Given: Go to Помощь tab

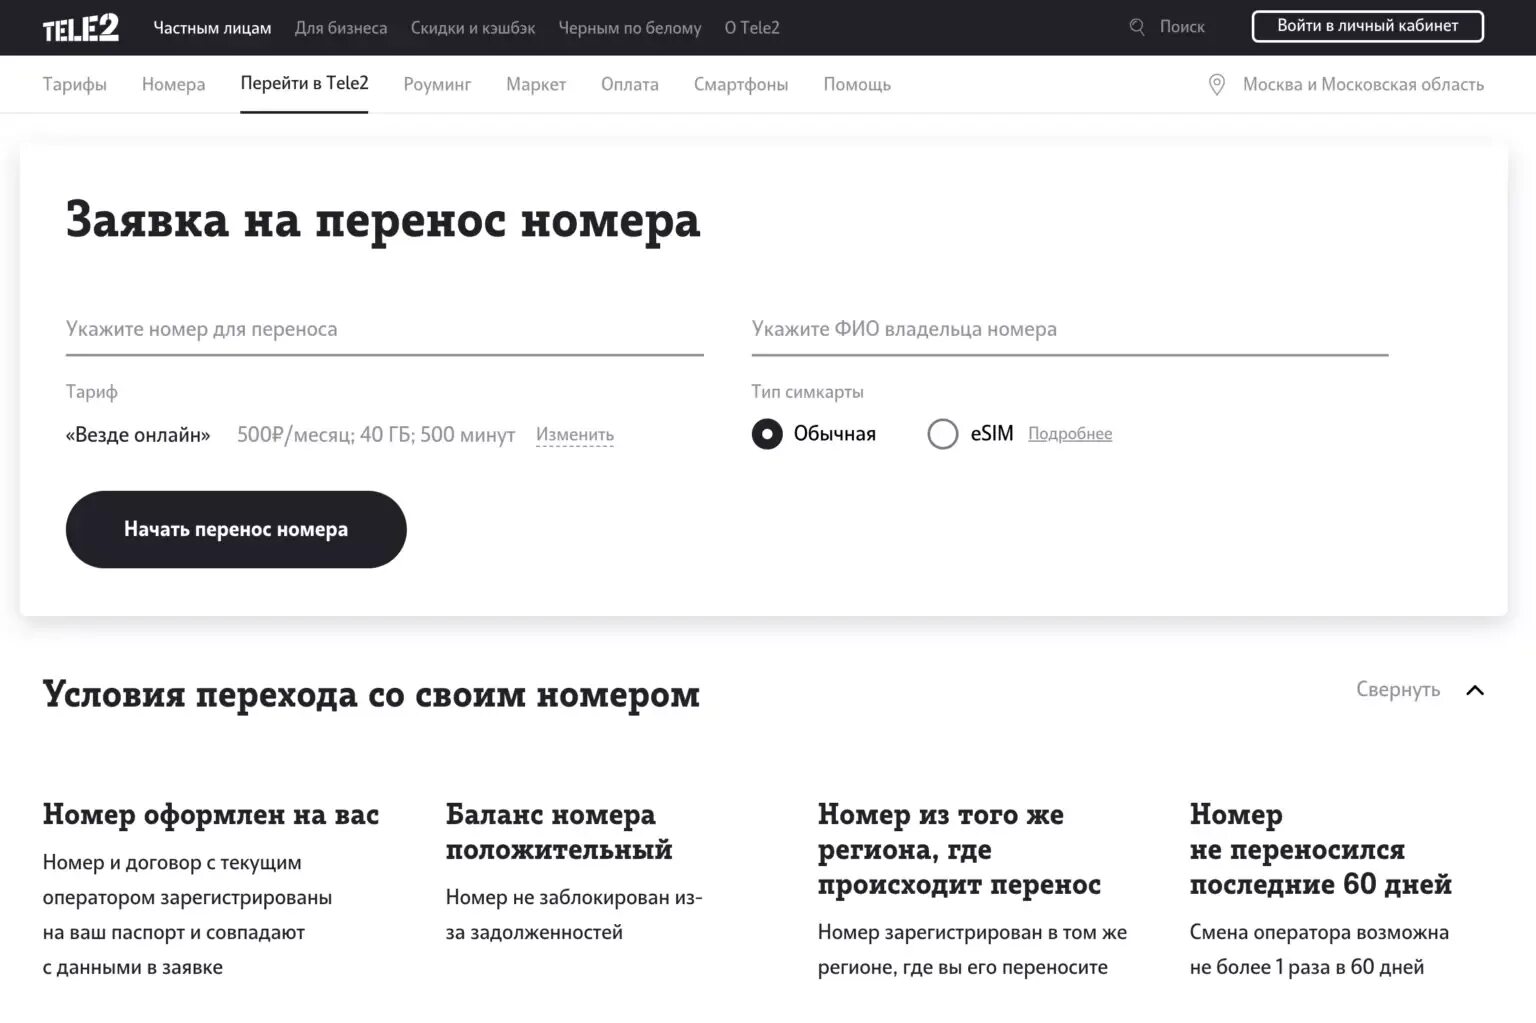Looking at the screenshot, I should coord(857,85).
